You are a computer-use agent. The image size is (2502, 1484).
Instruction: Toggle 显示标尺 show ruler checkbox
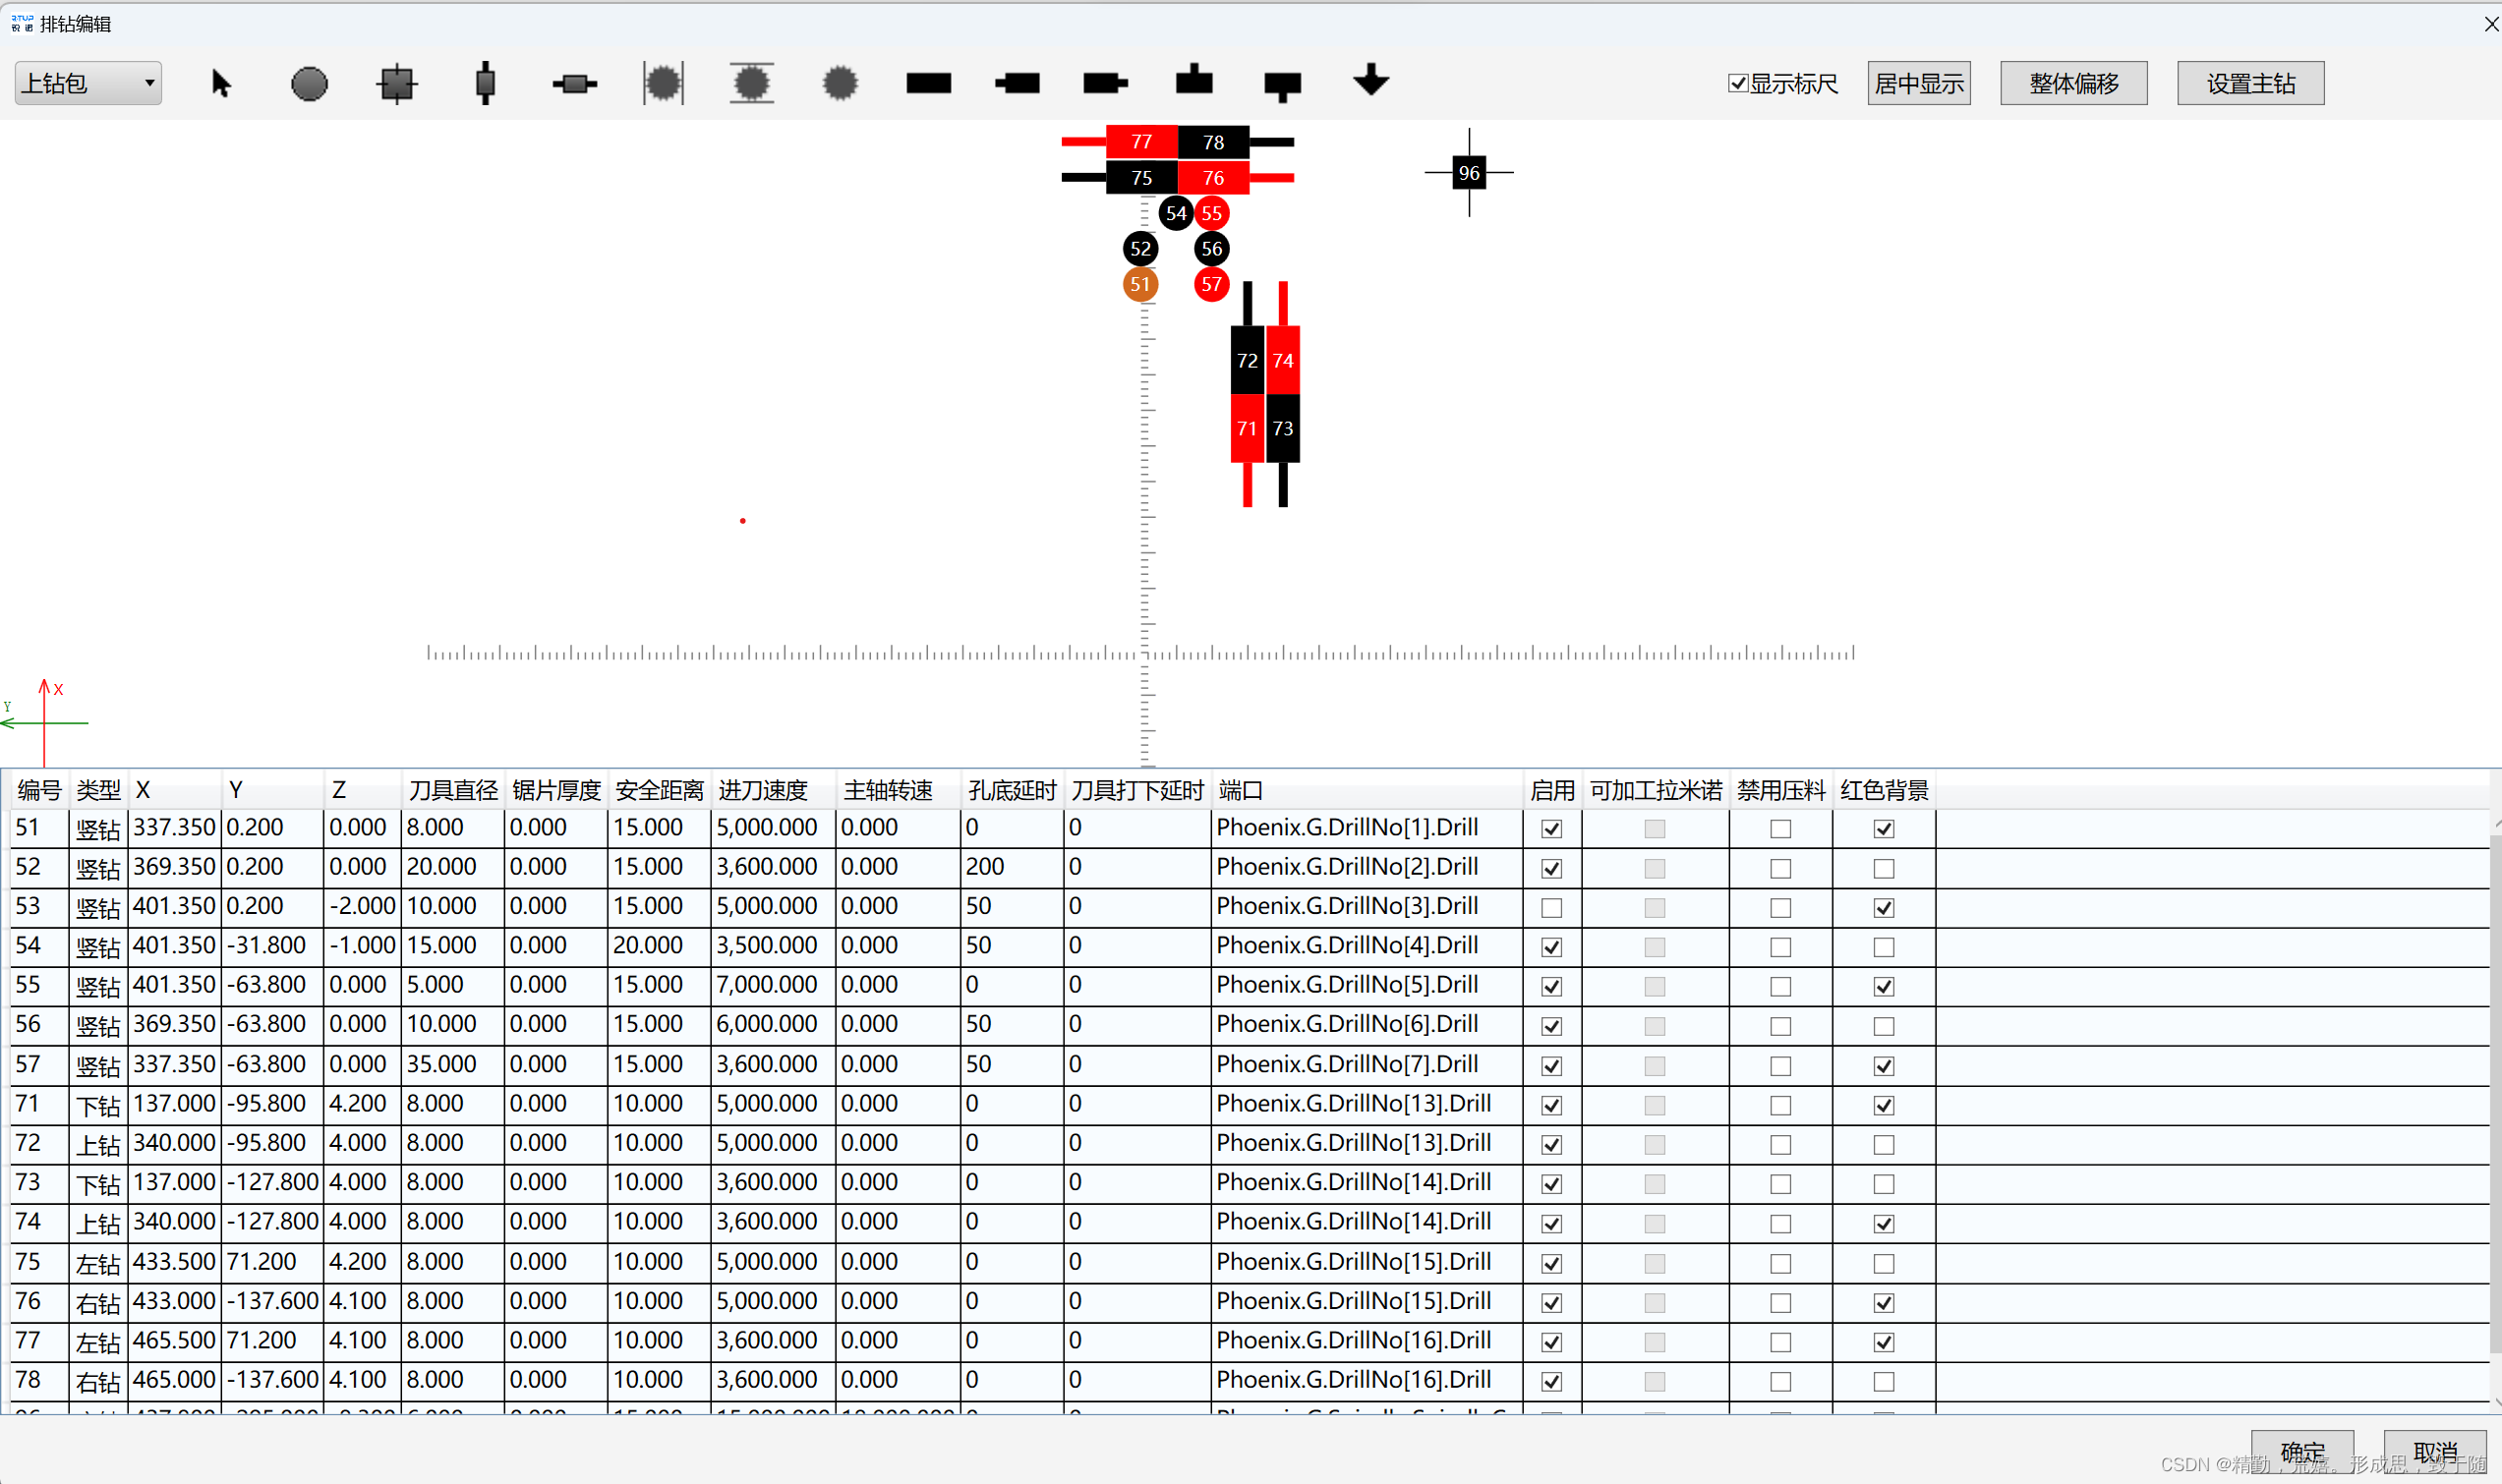pyautogui.click(x=1738, y=83)
